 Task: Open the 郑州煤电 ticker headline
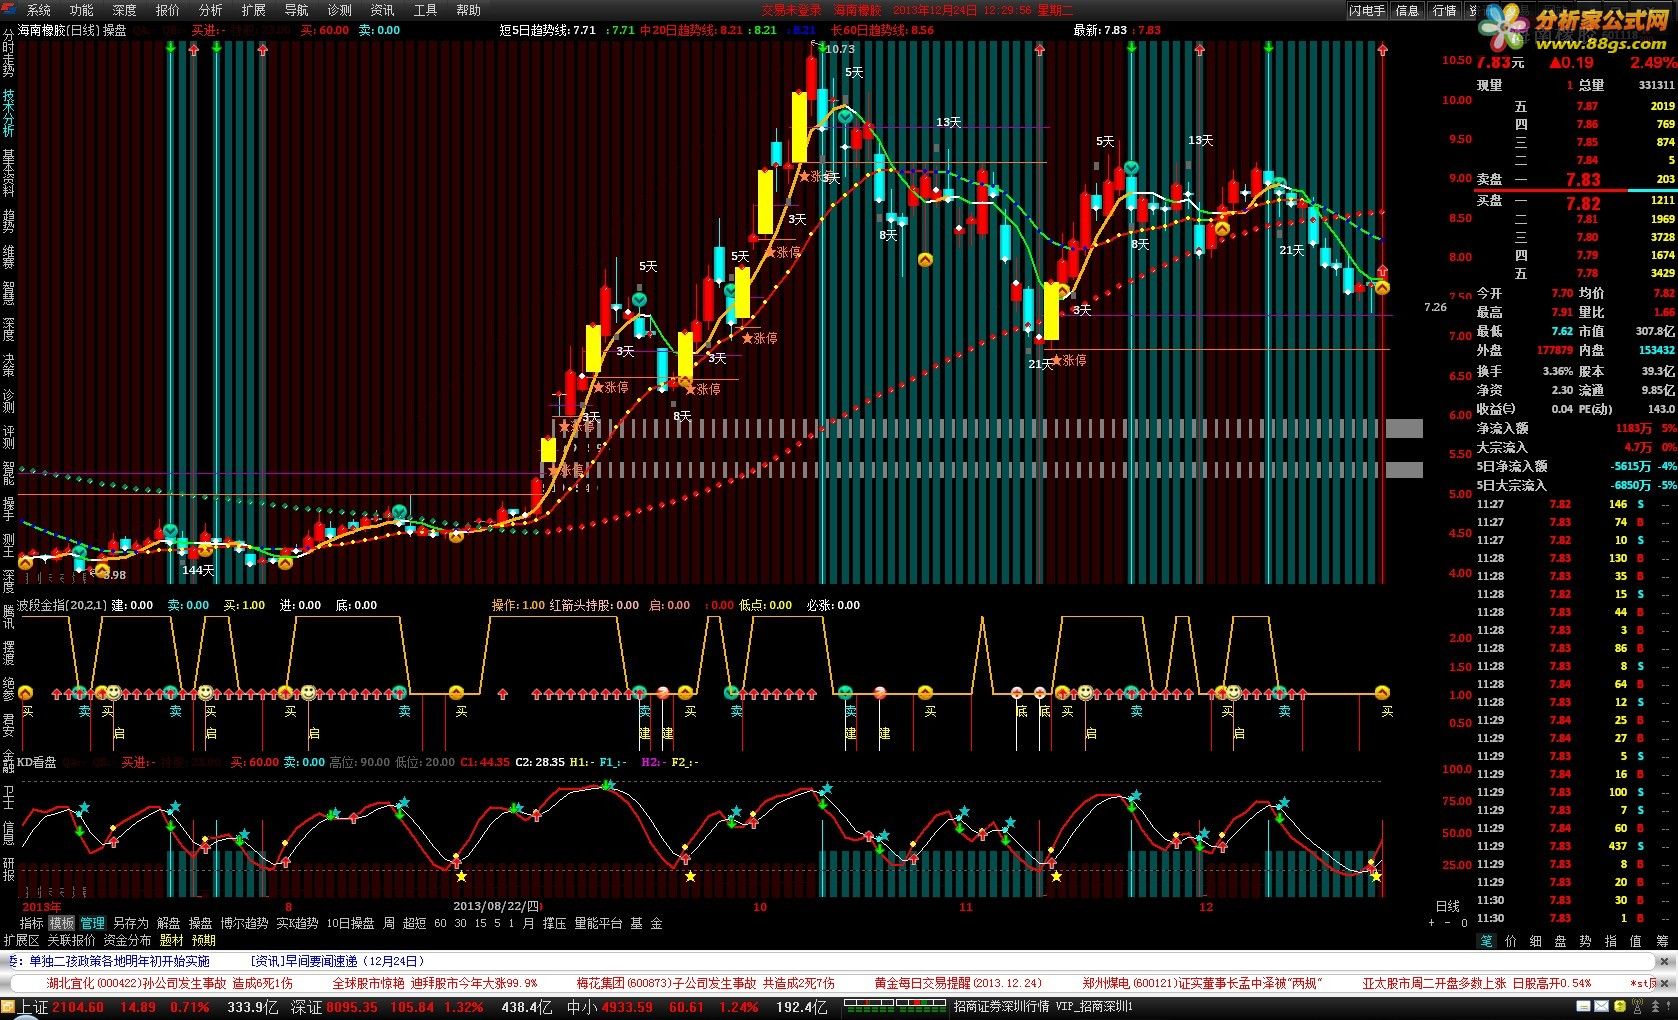pos(1202,983)
